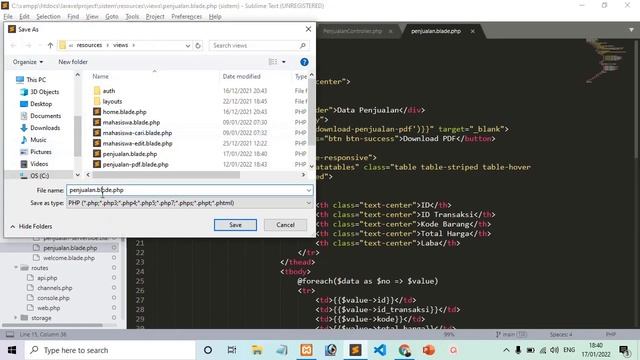Open the Find menu in Sublime Text
The image size is (640, 360).
pyautogui.click(x=73, y=16)
